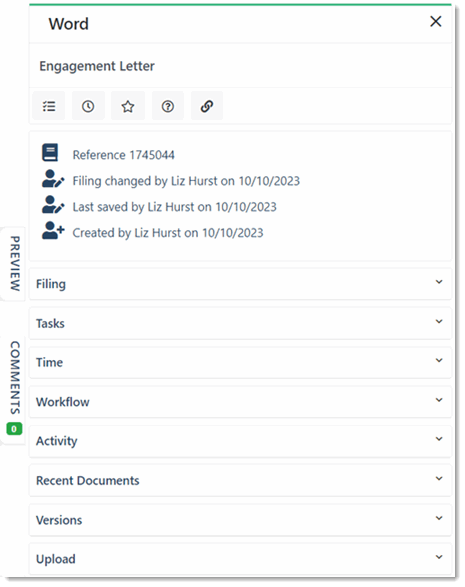Click the Recent Documents section label
465x587 pixels.
tap(88, 481)
